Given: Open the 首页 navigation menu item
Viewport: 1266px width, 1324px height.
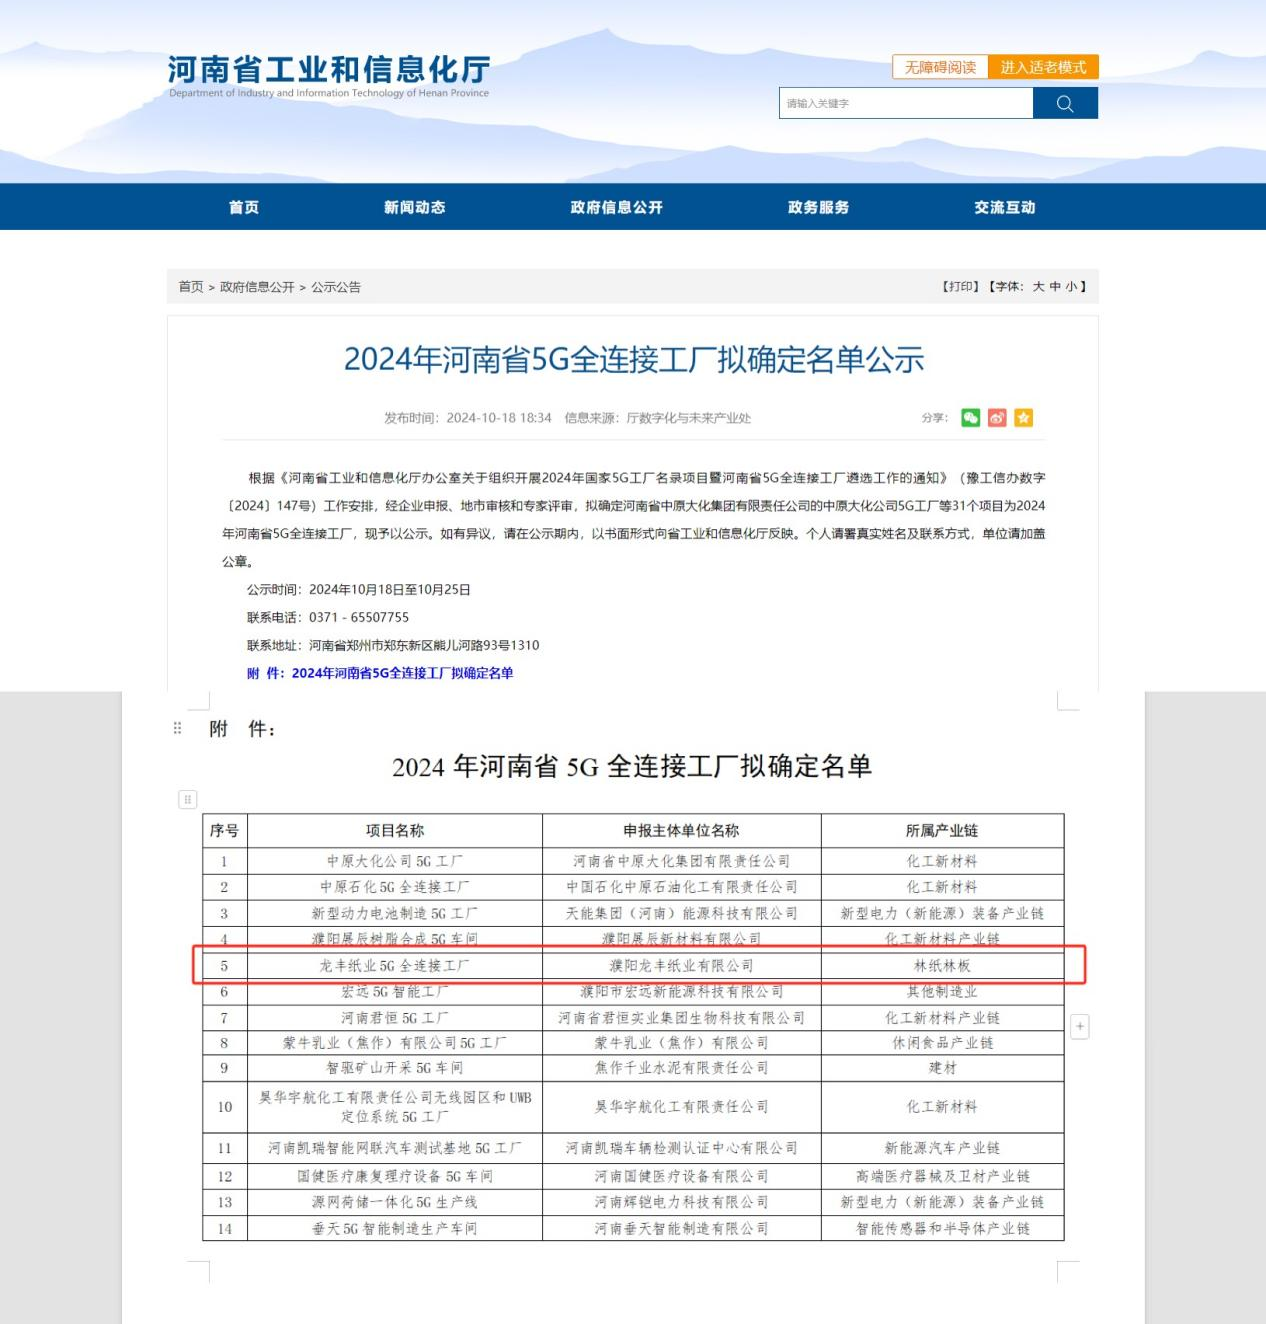Looking at the screenshot, I should pyautogui.click(x=244, y=207).
